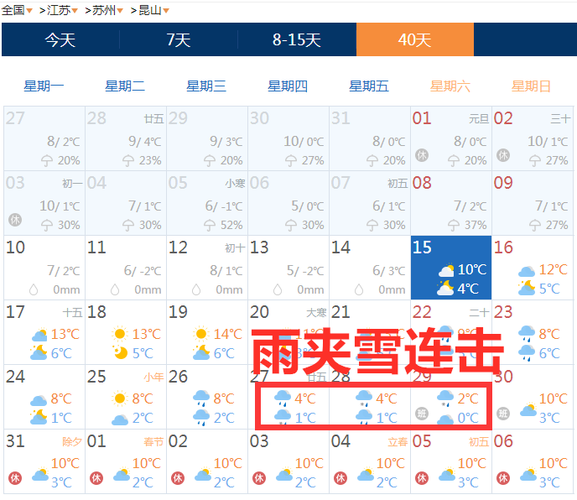577x500 pixels.
Task: Click the cloudy icon on date 16
Action: 526,272
